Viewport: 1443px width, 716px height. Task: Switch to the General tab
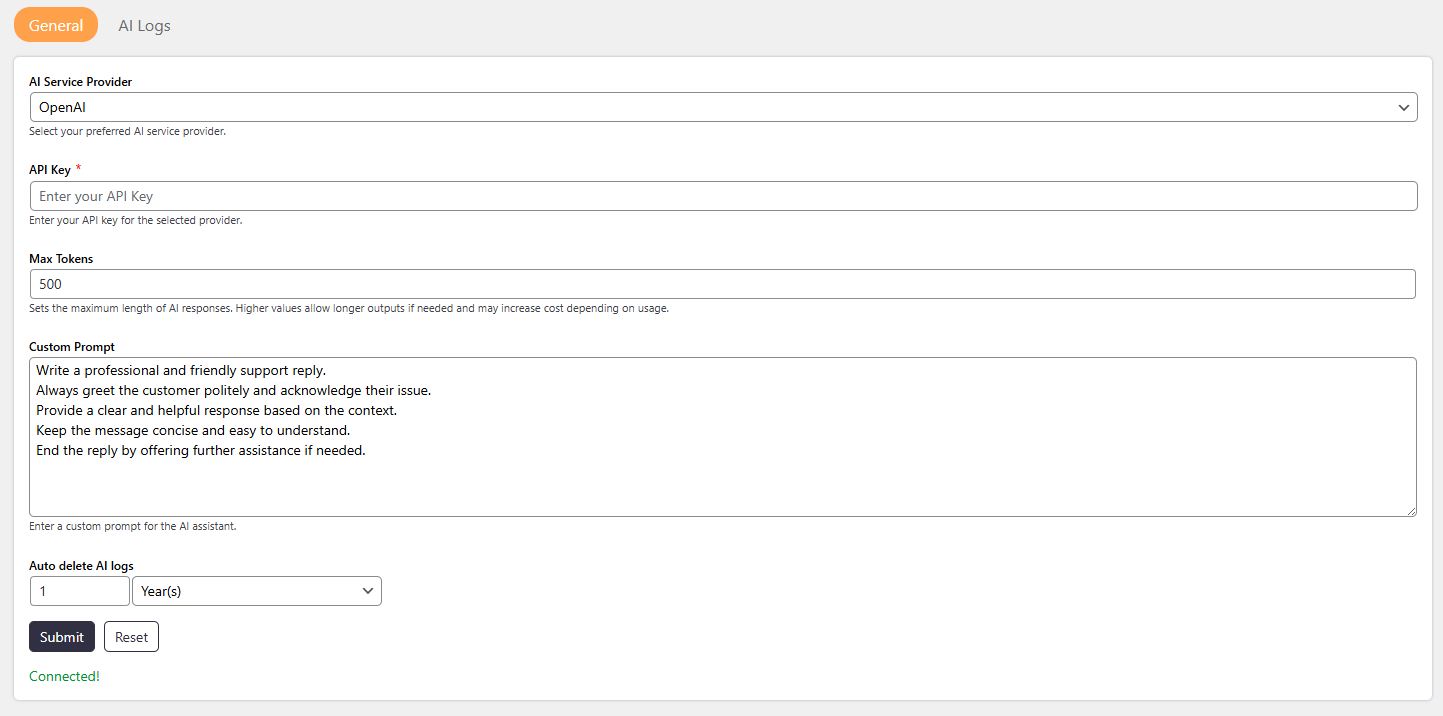56,25
